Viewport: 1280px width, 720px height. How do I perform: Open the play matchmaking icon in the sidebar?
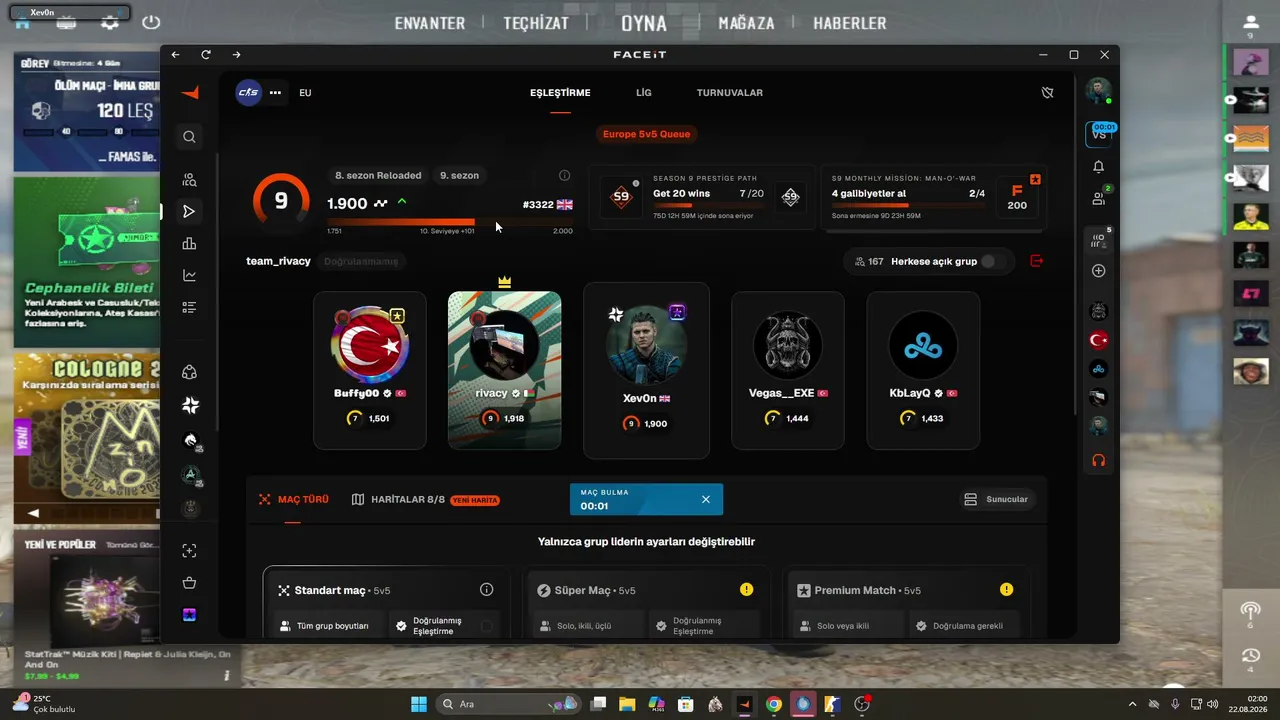pos(189,211)
